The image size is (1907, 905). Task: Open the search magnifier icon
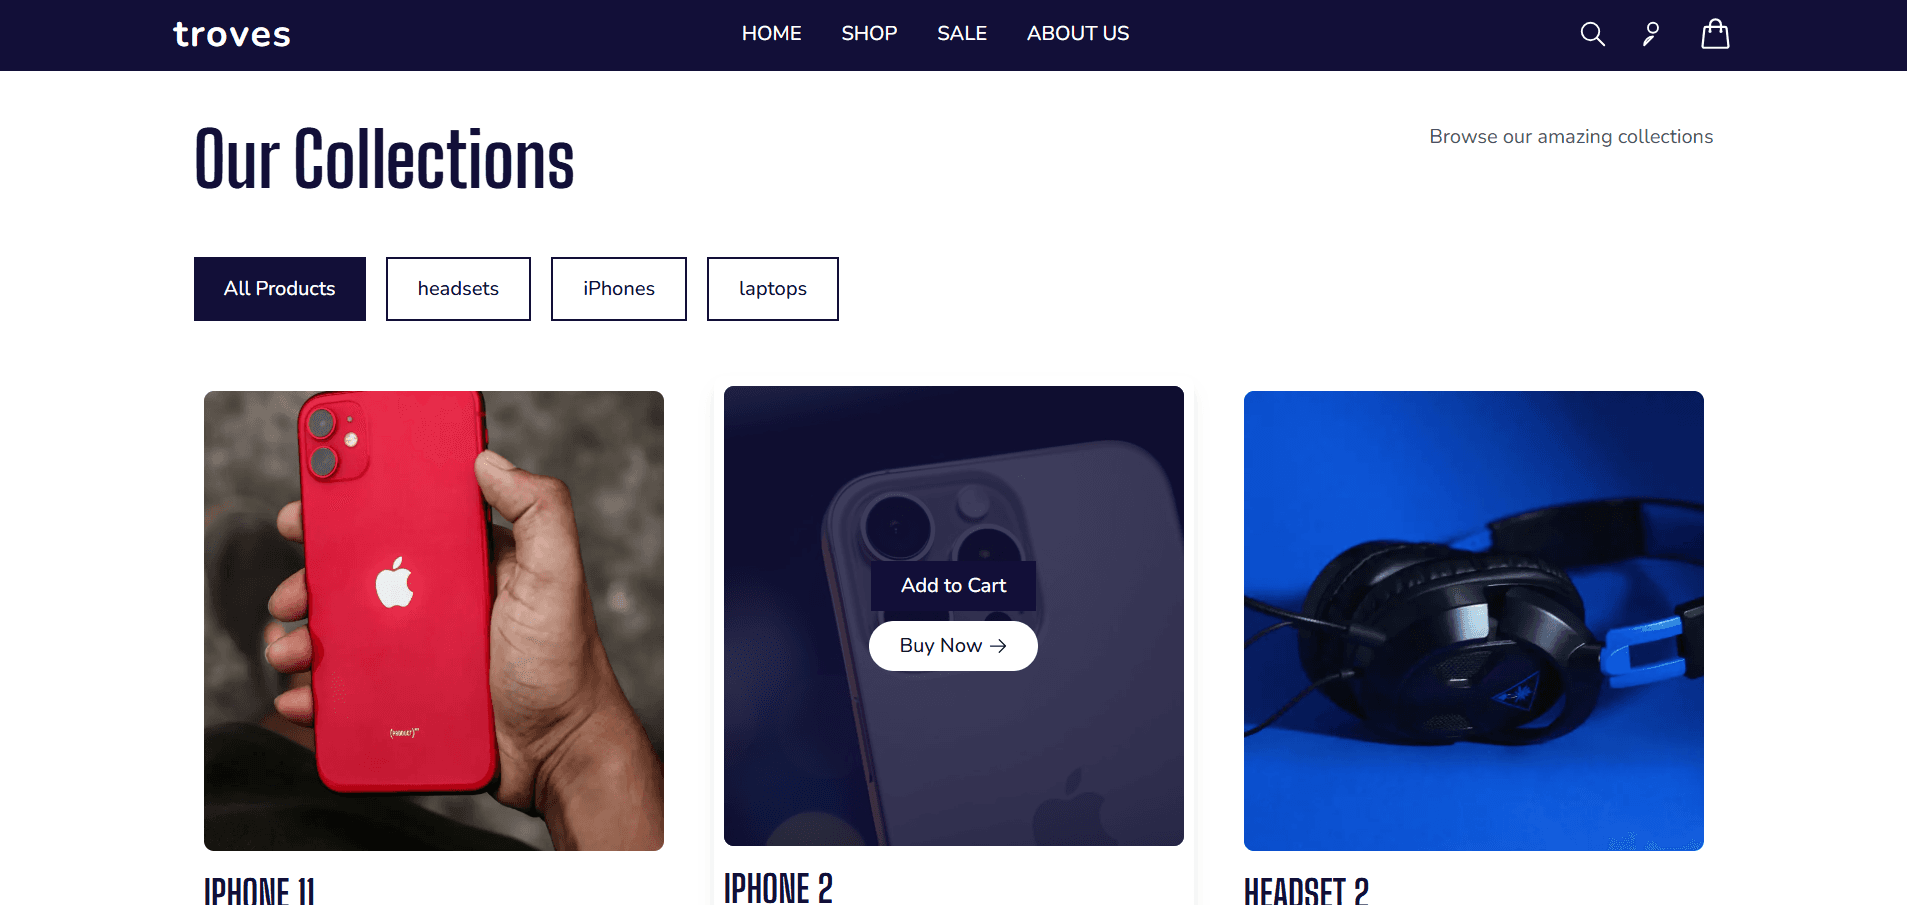coord(1592,35)
